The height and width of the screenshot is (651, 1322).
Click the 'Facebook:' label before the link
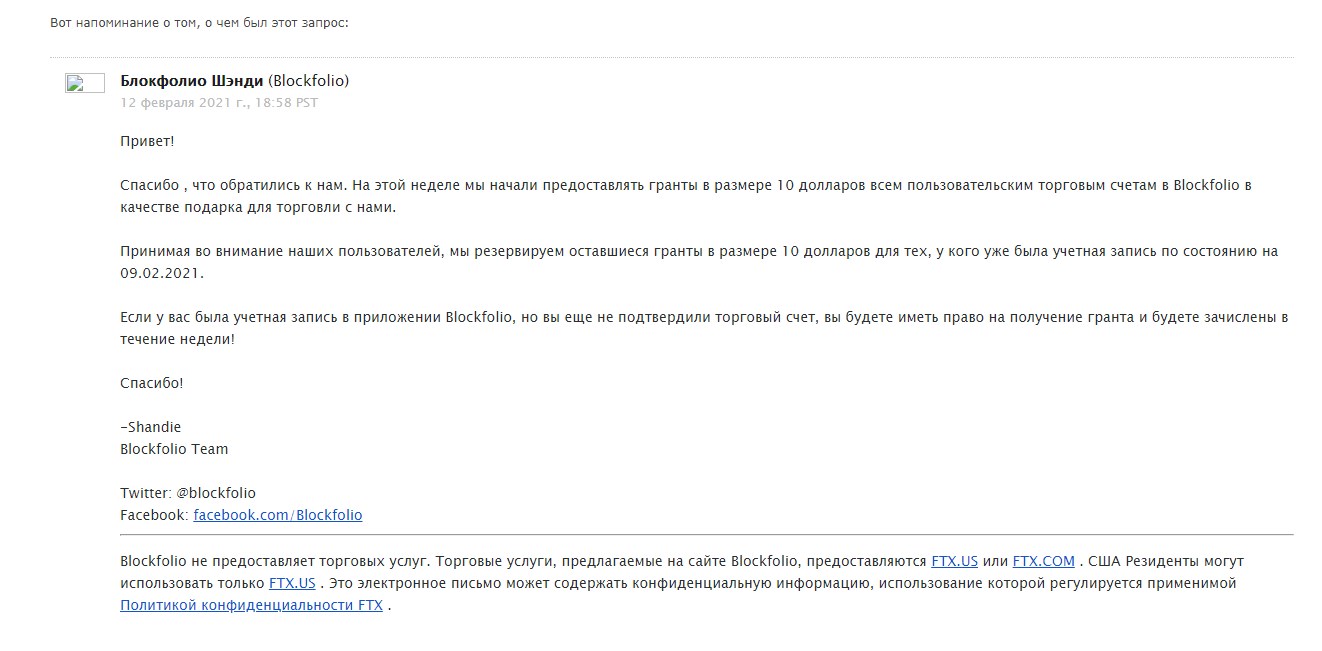pyautogui.click(x=154, y=515)
